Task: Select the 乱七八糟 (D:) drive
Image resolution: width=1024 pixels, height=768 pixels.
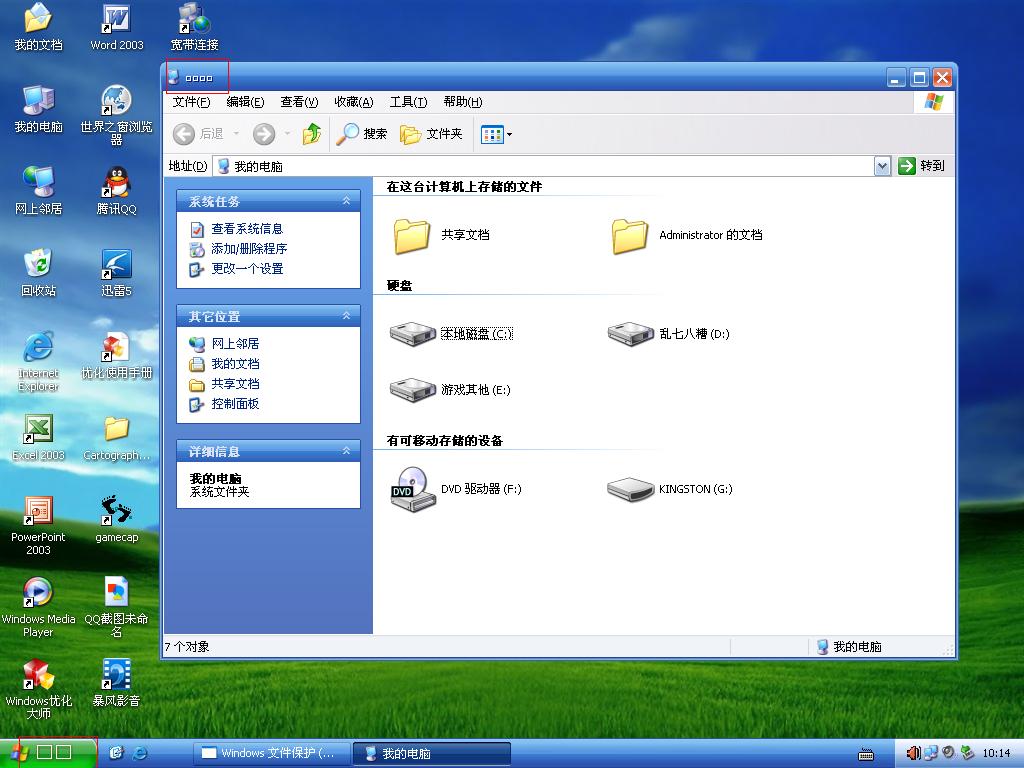Action: (x=669, y=334)
